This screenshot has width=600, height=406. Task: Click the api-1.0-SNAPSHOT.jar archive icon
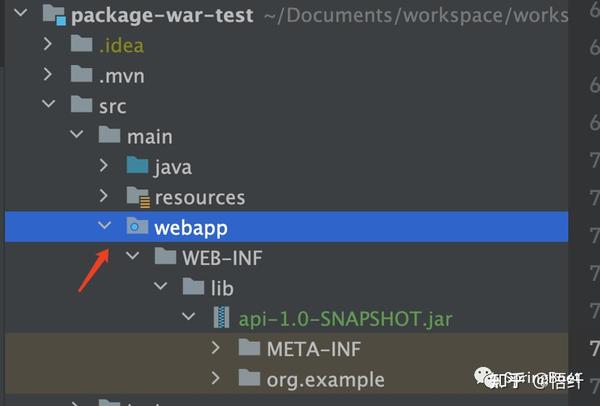pos(222,318)
